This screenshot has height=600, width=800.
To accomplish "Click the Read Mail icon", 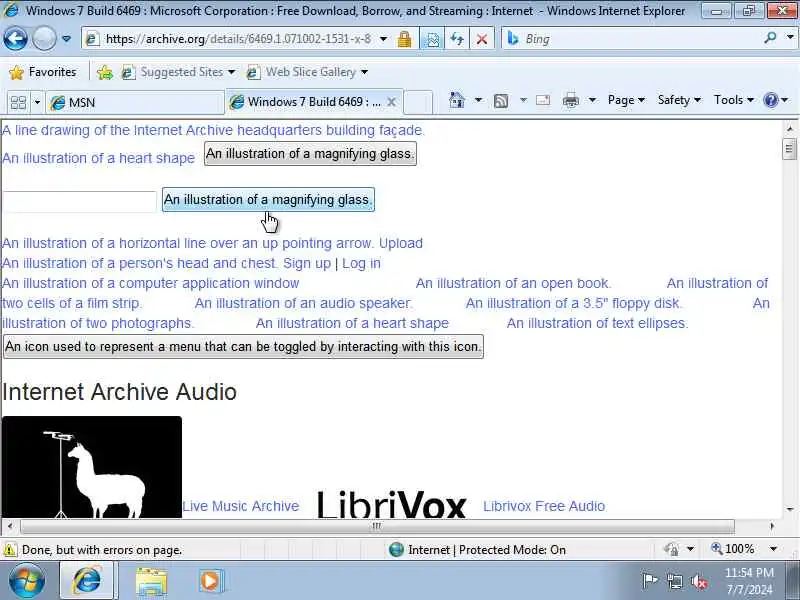I will click(543, 100).
